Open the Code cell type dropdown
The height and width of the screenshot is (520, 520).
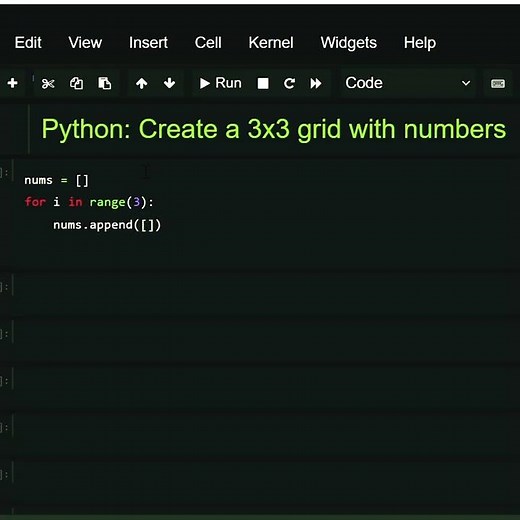(407, 83)
